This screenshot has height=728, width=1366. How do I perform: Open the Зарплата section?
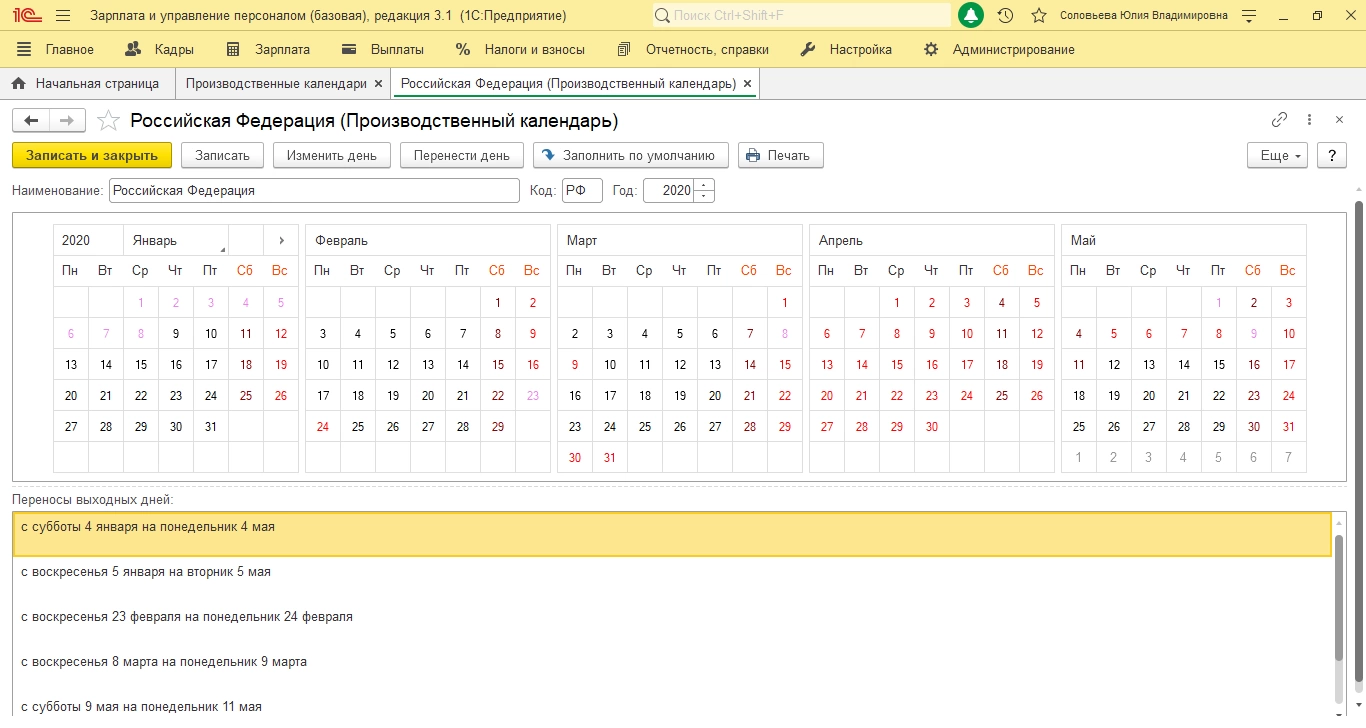pyautogui.click(x=268, y=49)
